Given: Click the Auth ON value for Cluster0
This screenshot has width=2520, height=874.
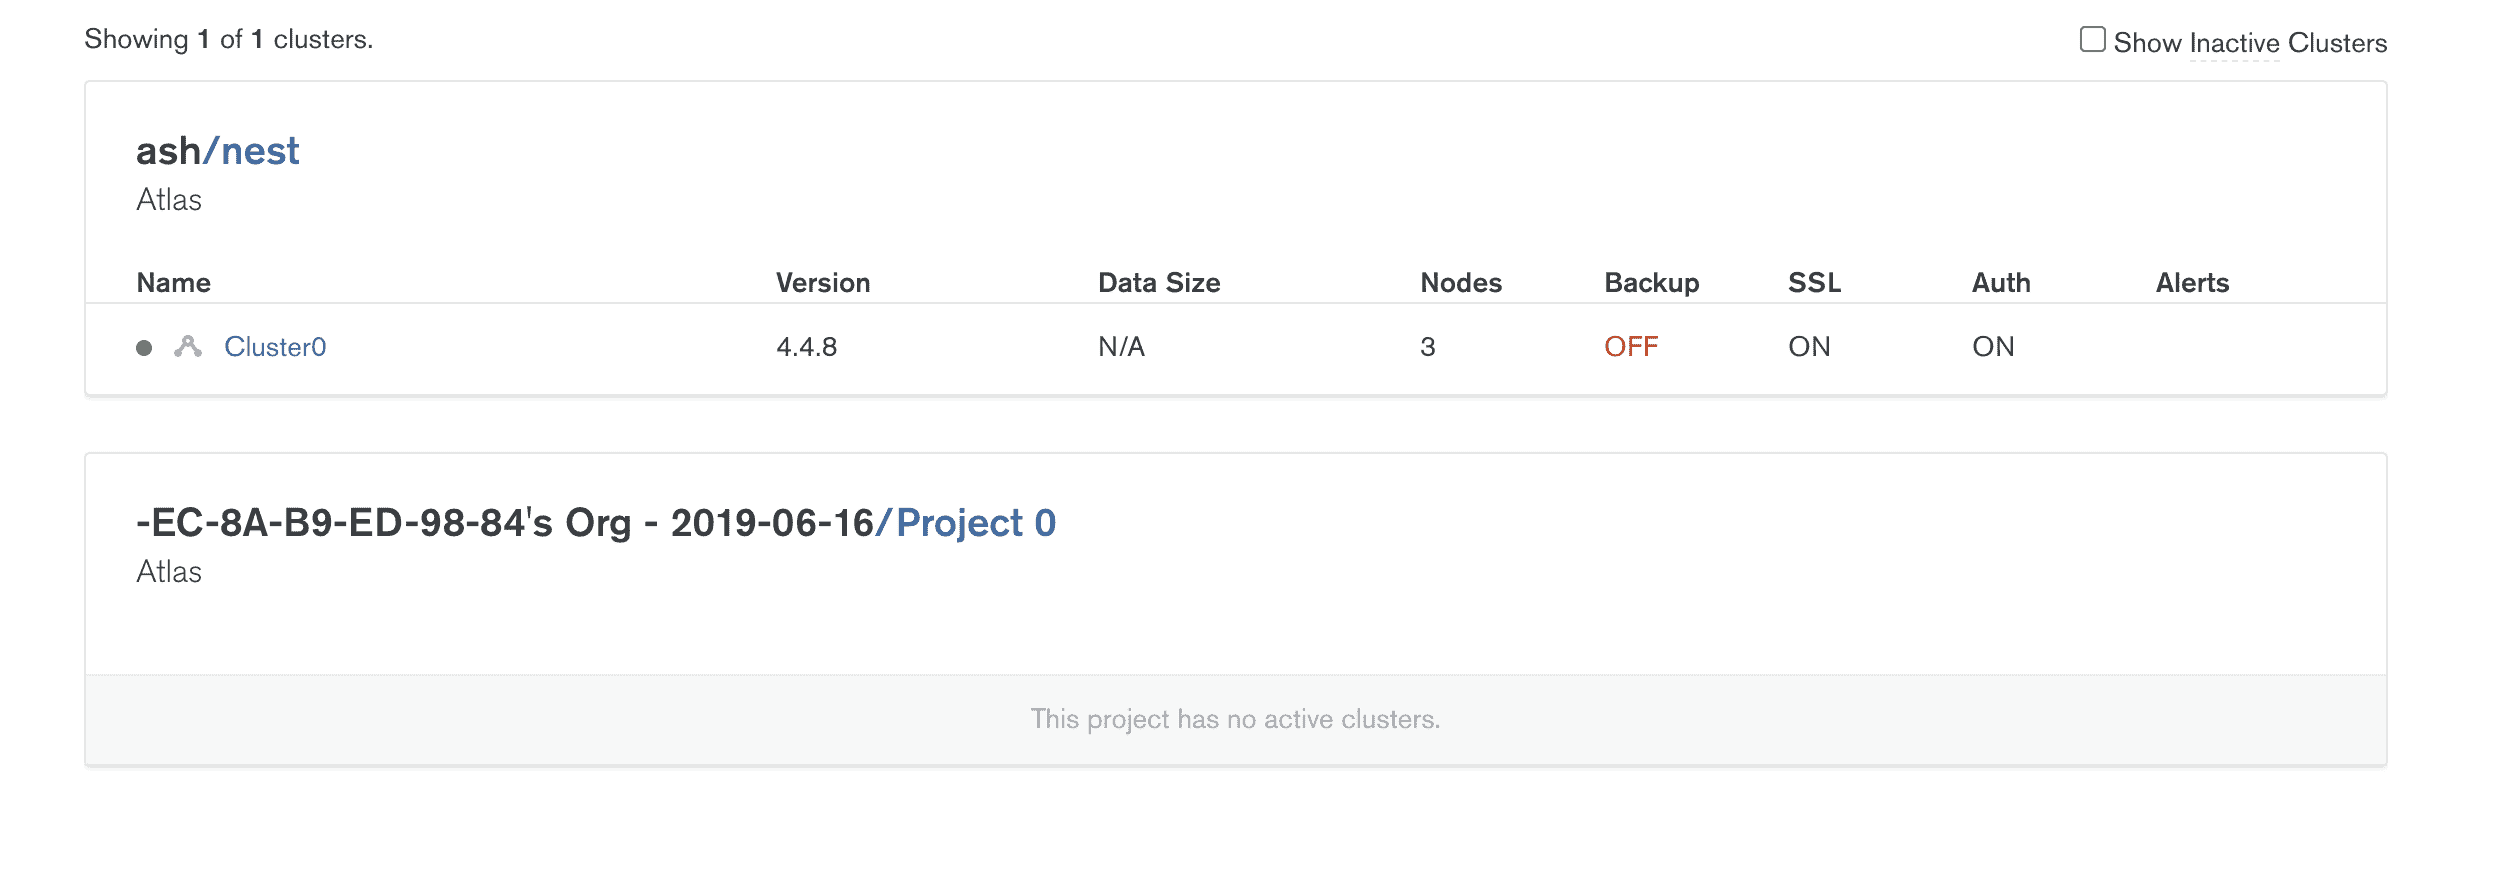Looking at the screenshot, I should 1993,347.
